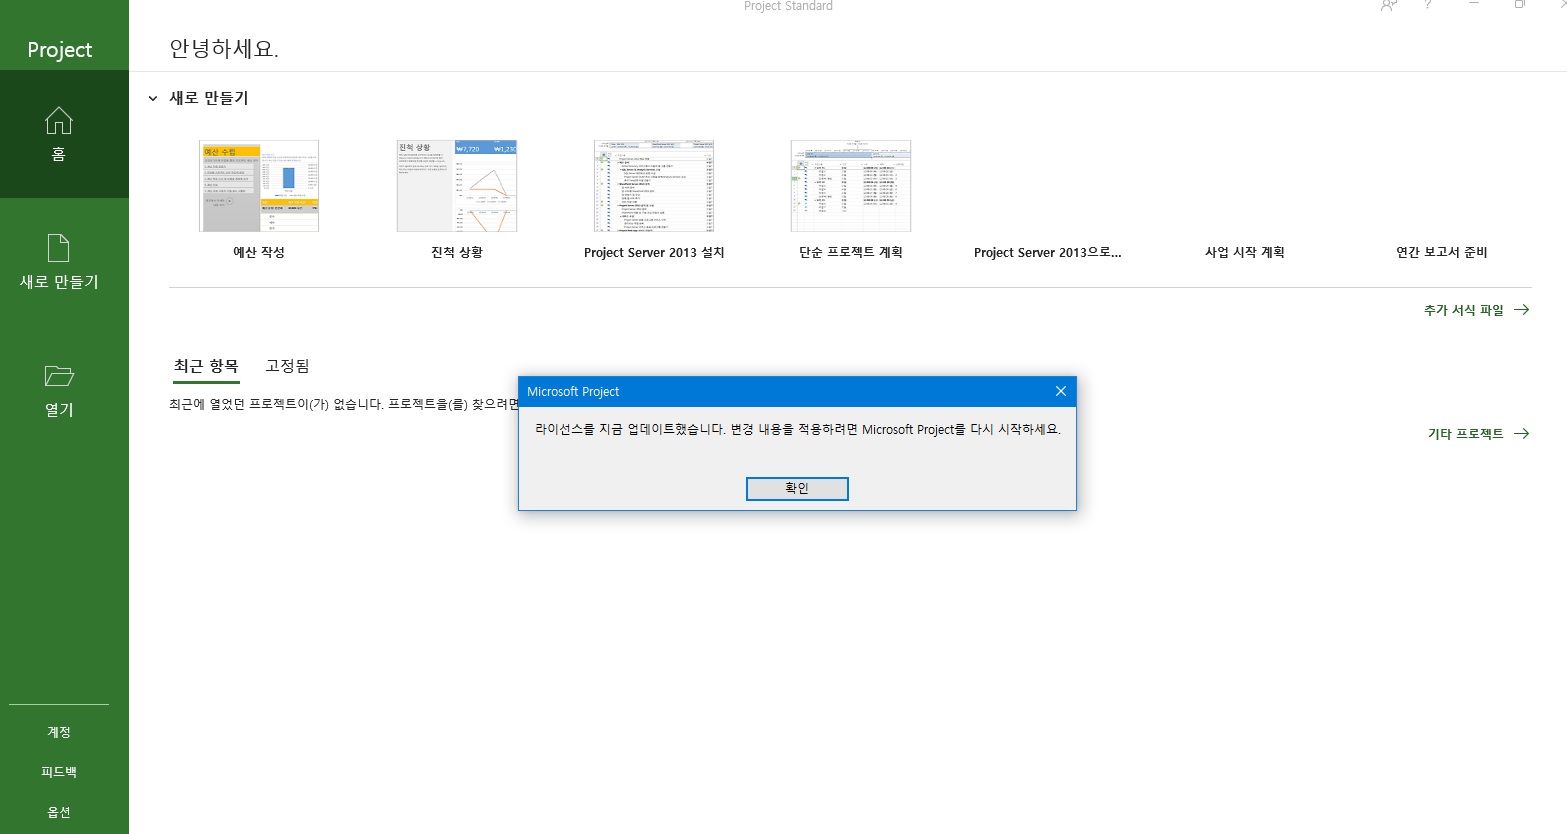Open the 열기 folder item
The height and width of the screenshot is (834, 1567).
point(59,390)
